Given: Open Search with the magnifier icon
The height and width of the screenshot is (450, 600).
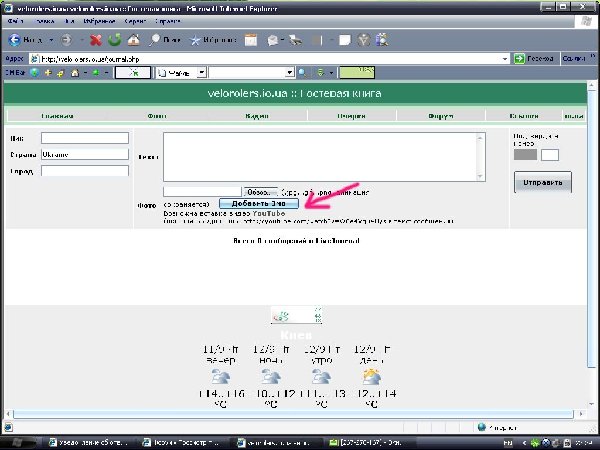Looking at the screenshot, I should [155, 41].
